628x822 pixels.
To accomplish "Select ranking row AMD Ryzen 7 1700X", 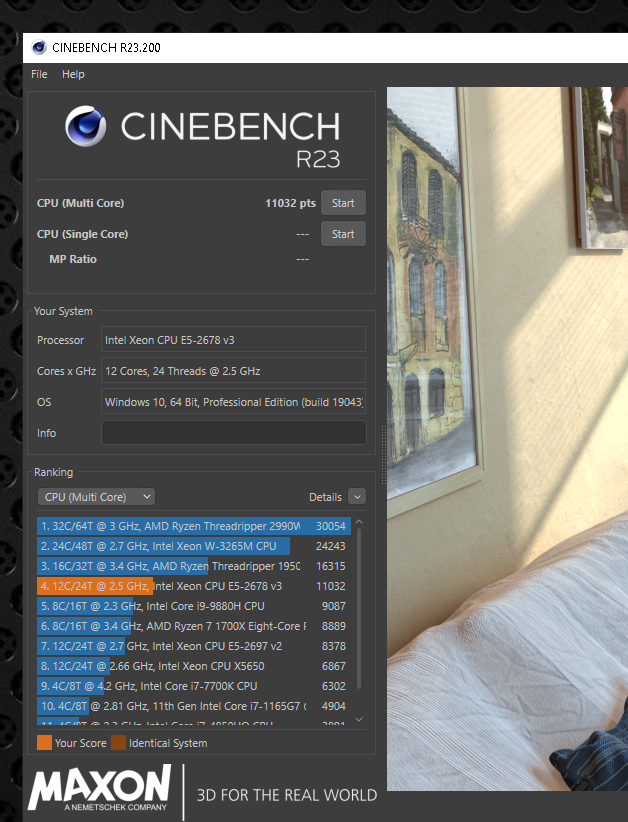I will (194, 625).
